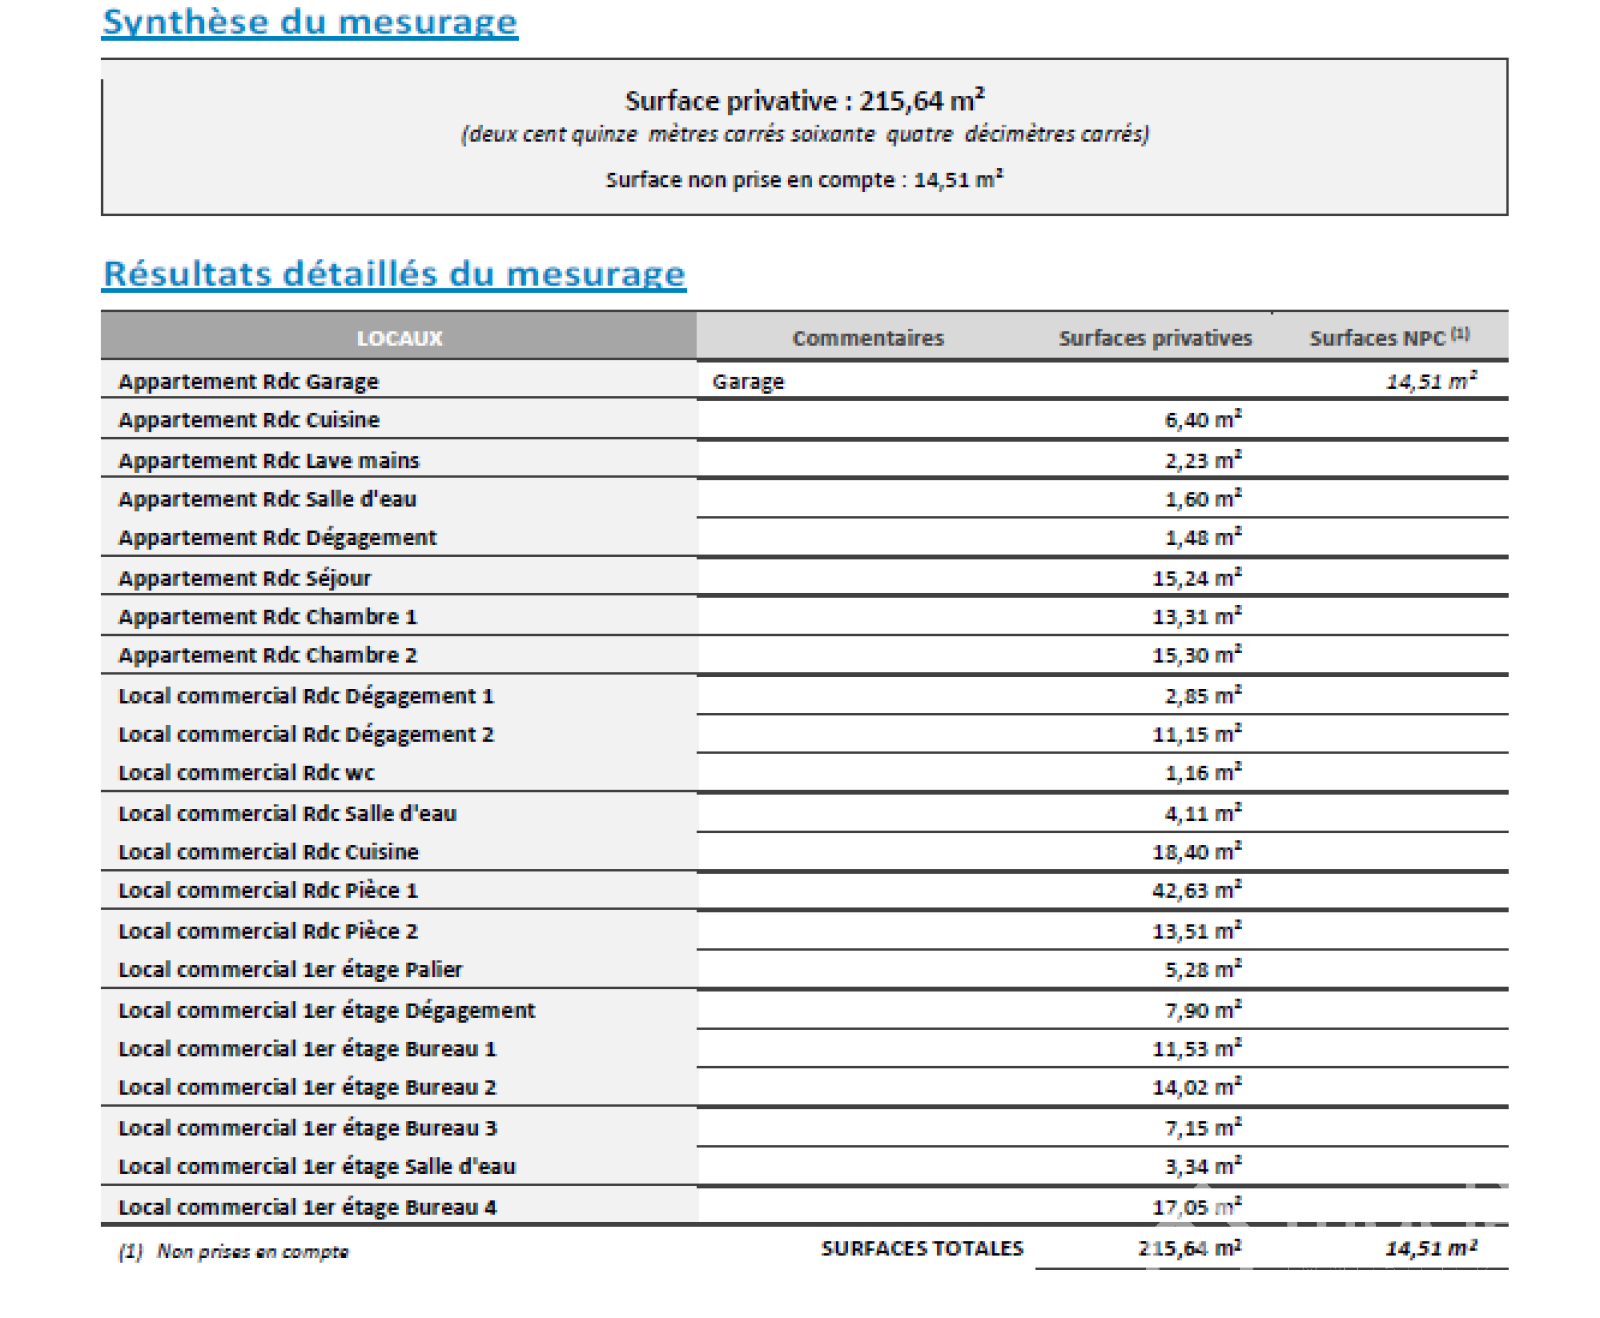Image resolution: width=1600 pixels, height=1318 pixels.
Task: Select the 'Appartement Rdc Cuisine' row label
Action: click(249, 420)
